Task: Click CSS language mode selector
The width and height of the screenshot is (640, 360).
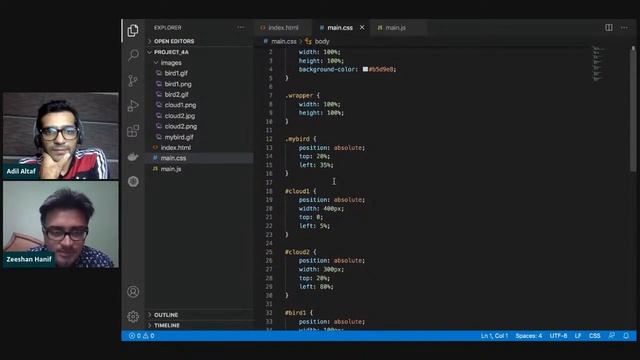Action: click(595, 336)
